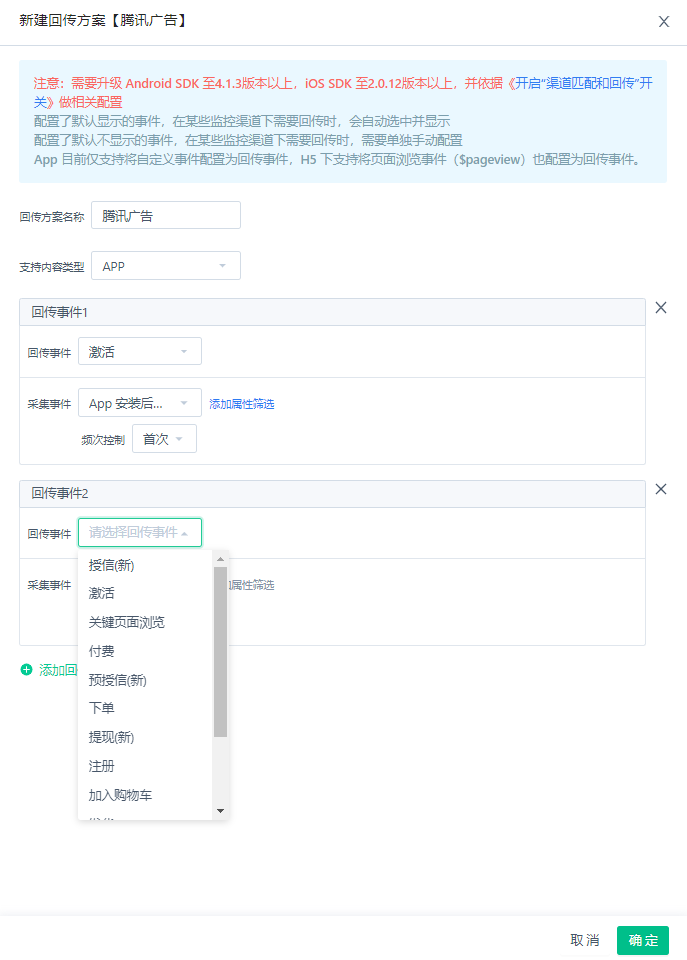Select 激活 option in the open list

pos(145,593)
